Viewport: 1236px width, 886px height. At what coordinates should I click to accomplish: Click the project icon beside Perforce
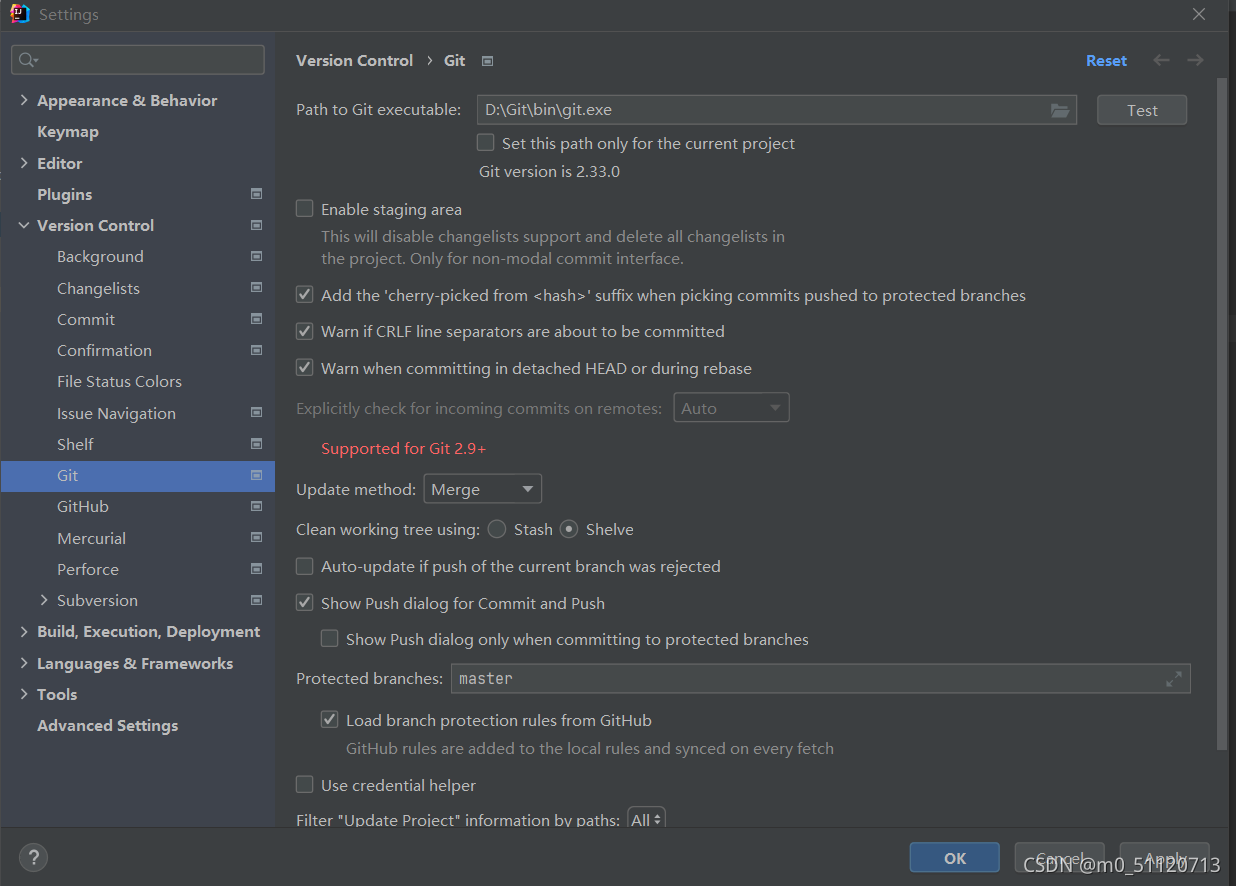pos(256,569)
